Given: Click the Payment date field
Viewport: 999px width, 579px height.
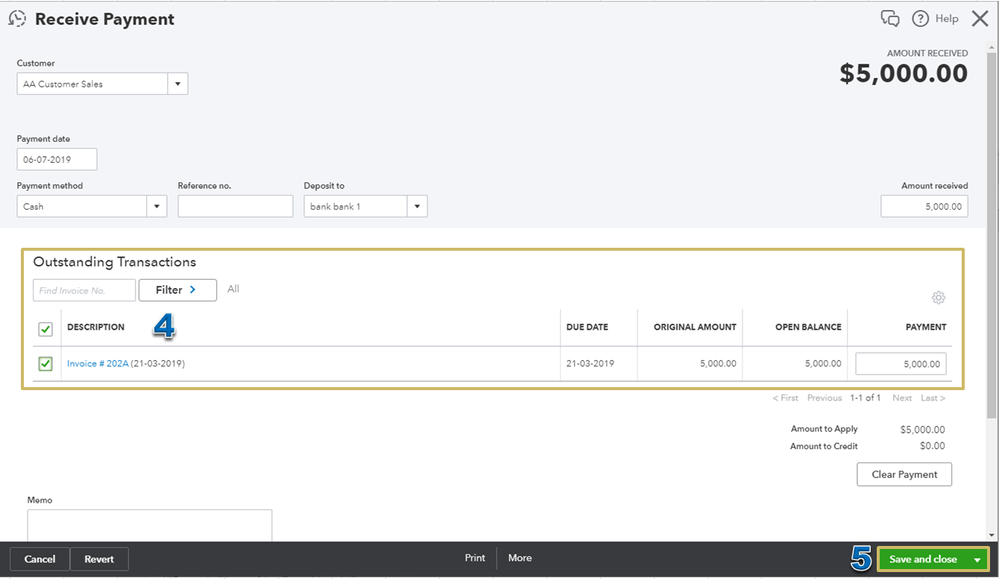Looking at the screenshot, I should tap(57, 159).
